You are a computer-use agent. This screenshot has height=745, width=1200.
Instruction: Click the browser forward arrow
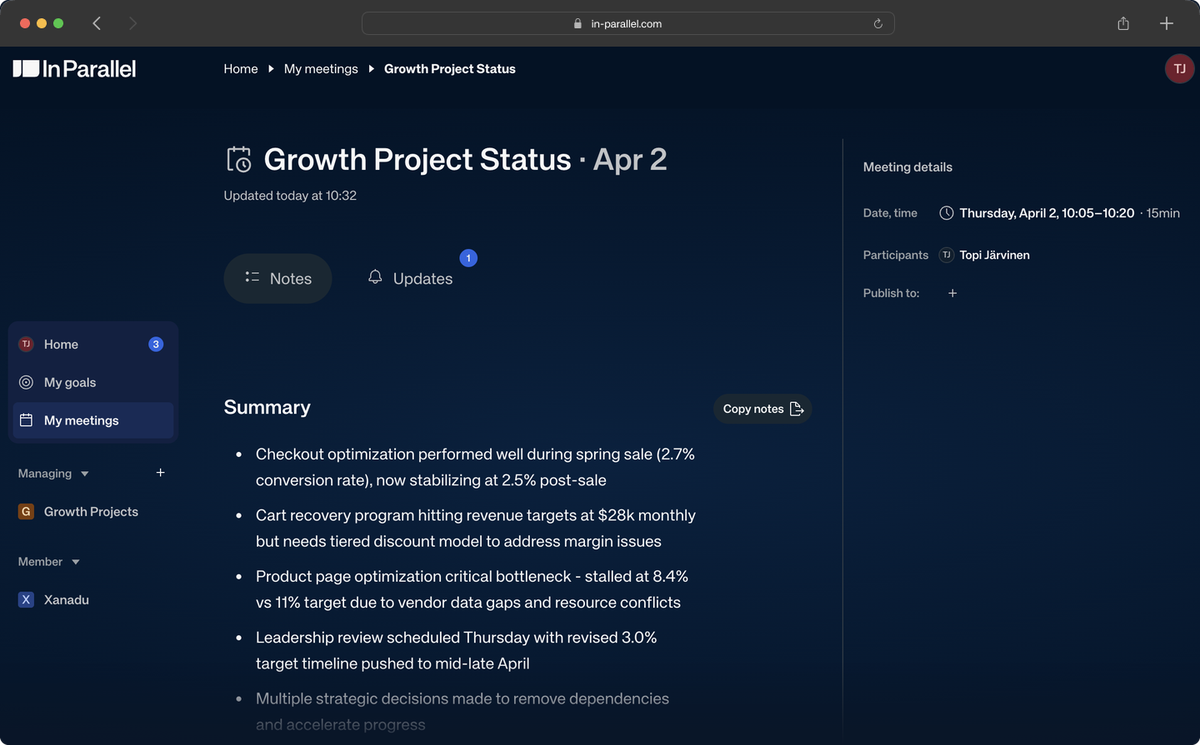click(133, 23)
